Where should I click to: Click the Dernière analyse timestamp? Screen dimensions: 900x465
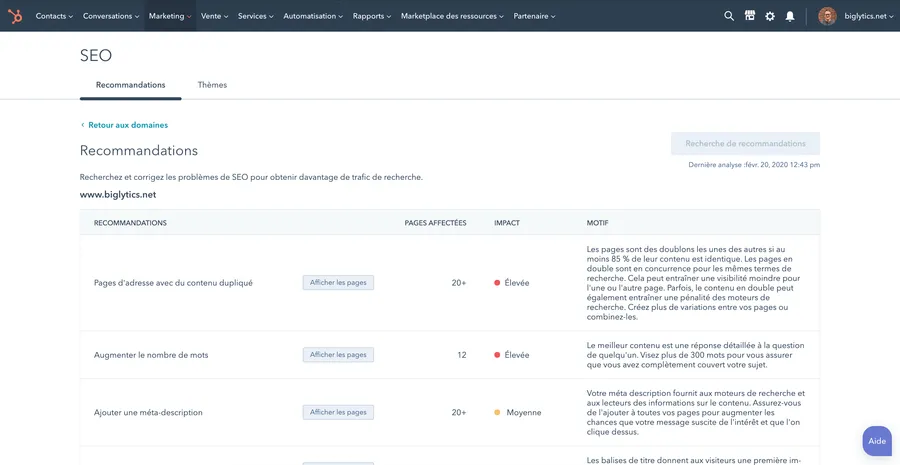pyautogui.click(x=754, y=165)
